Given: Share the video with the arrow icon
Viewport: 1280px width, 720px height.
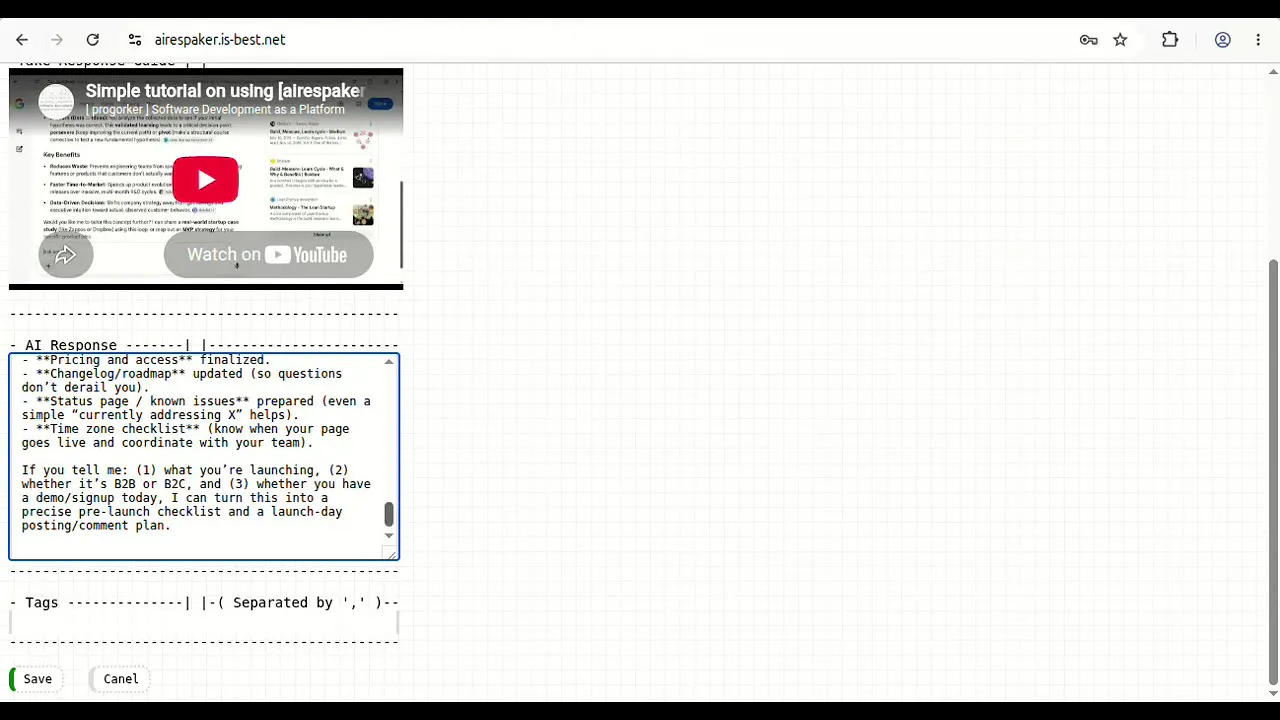Looking at the screenshot, I should tap(66, 255).
